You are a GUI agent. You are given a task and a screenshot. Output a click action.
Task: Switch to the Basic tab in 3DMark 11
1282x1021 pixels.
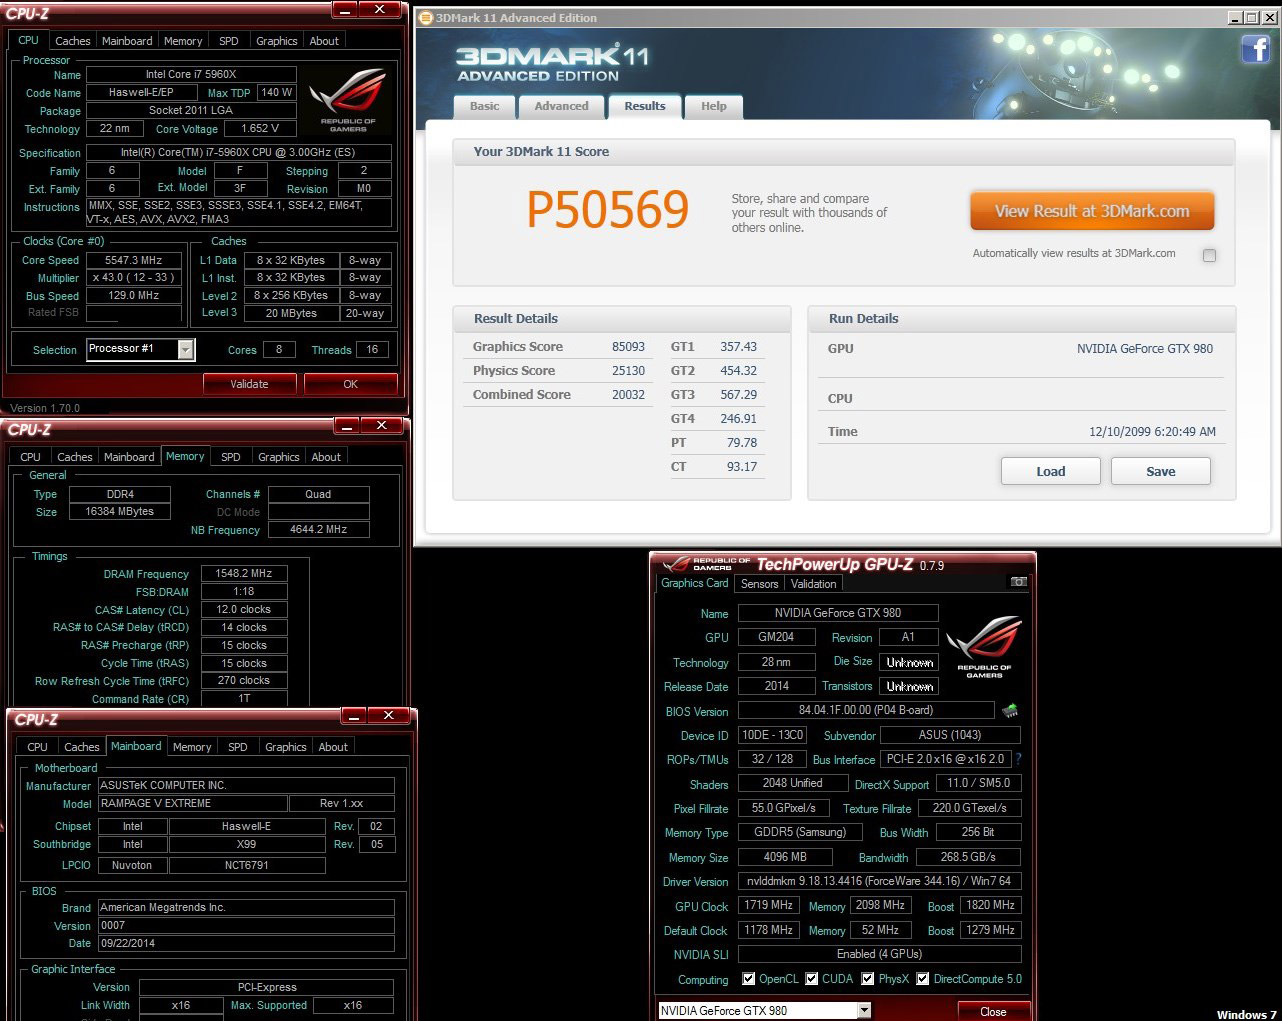[485, 106]
